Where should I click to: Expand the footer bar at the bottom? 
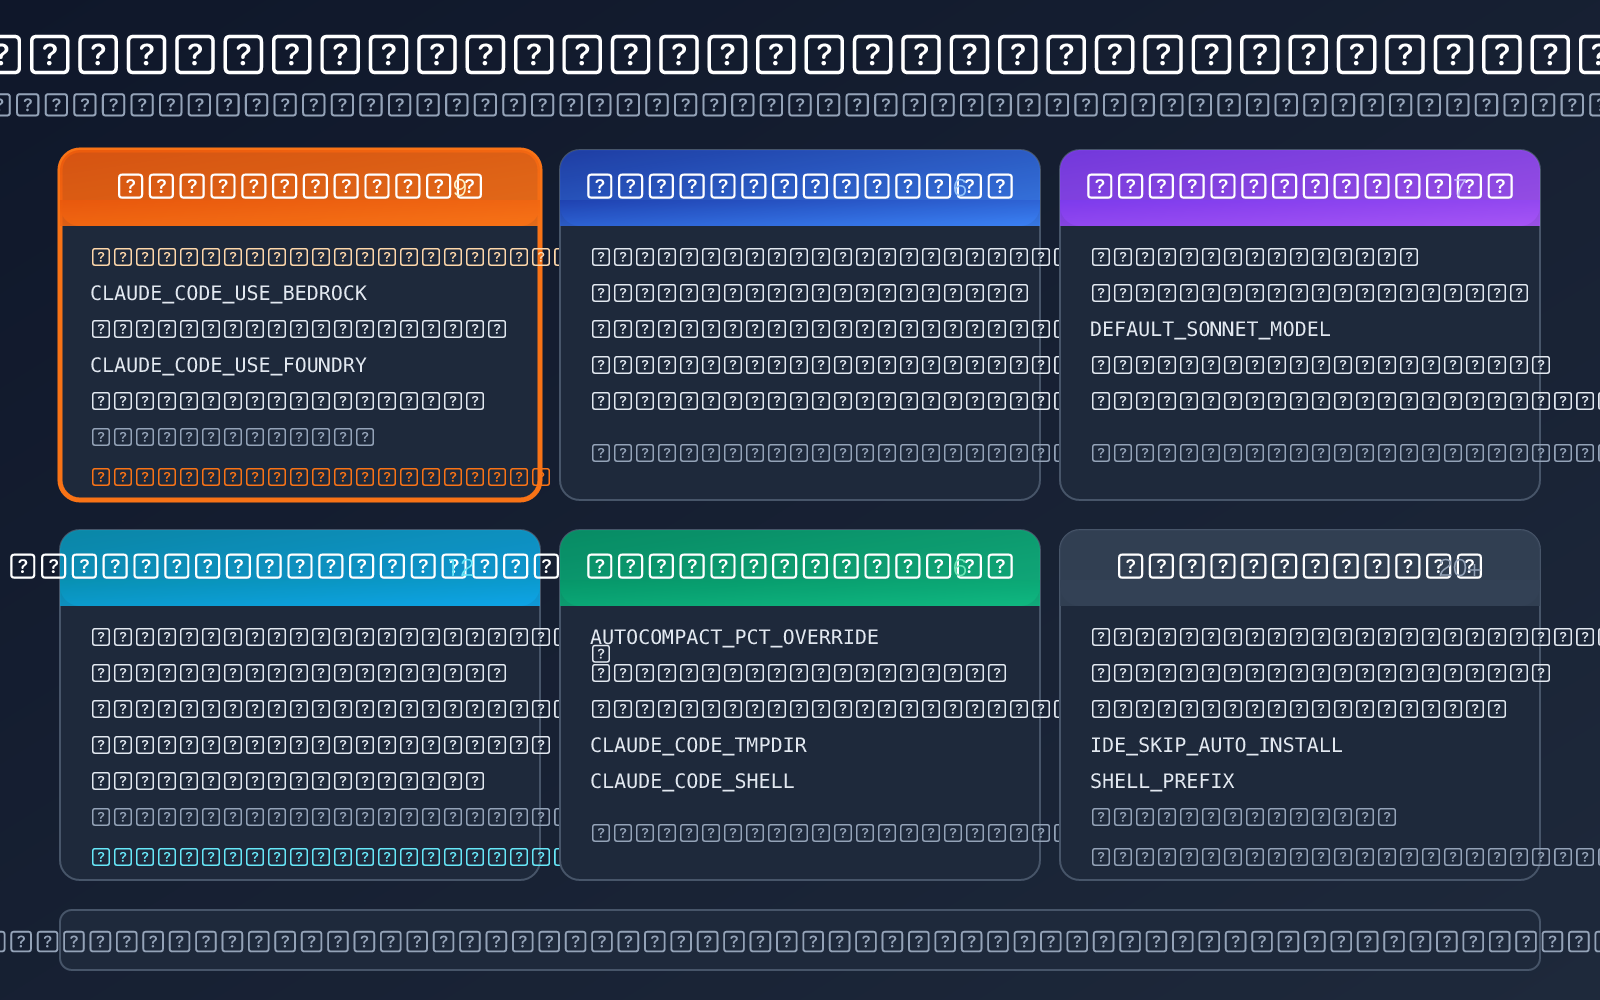800,941
